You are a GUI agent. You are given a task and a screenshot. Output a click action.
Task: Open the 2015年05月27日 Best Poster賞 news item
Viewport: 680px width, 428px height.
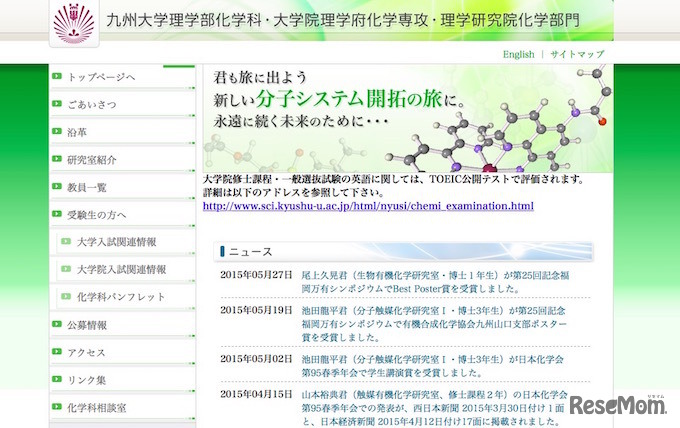(435, 282)
